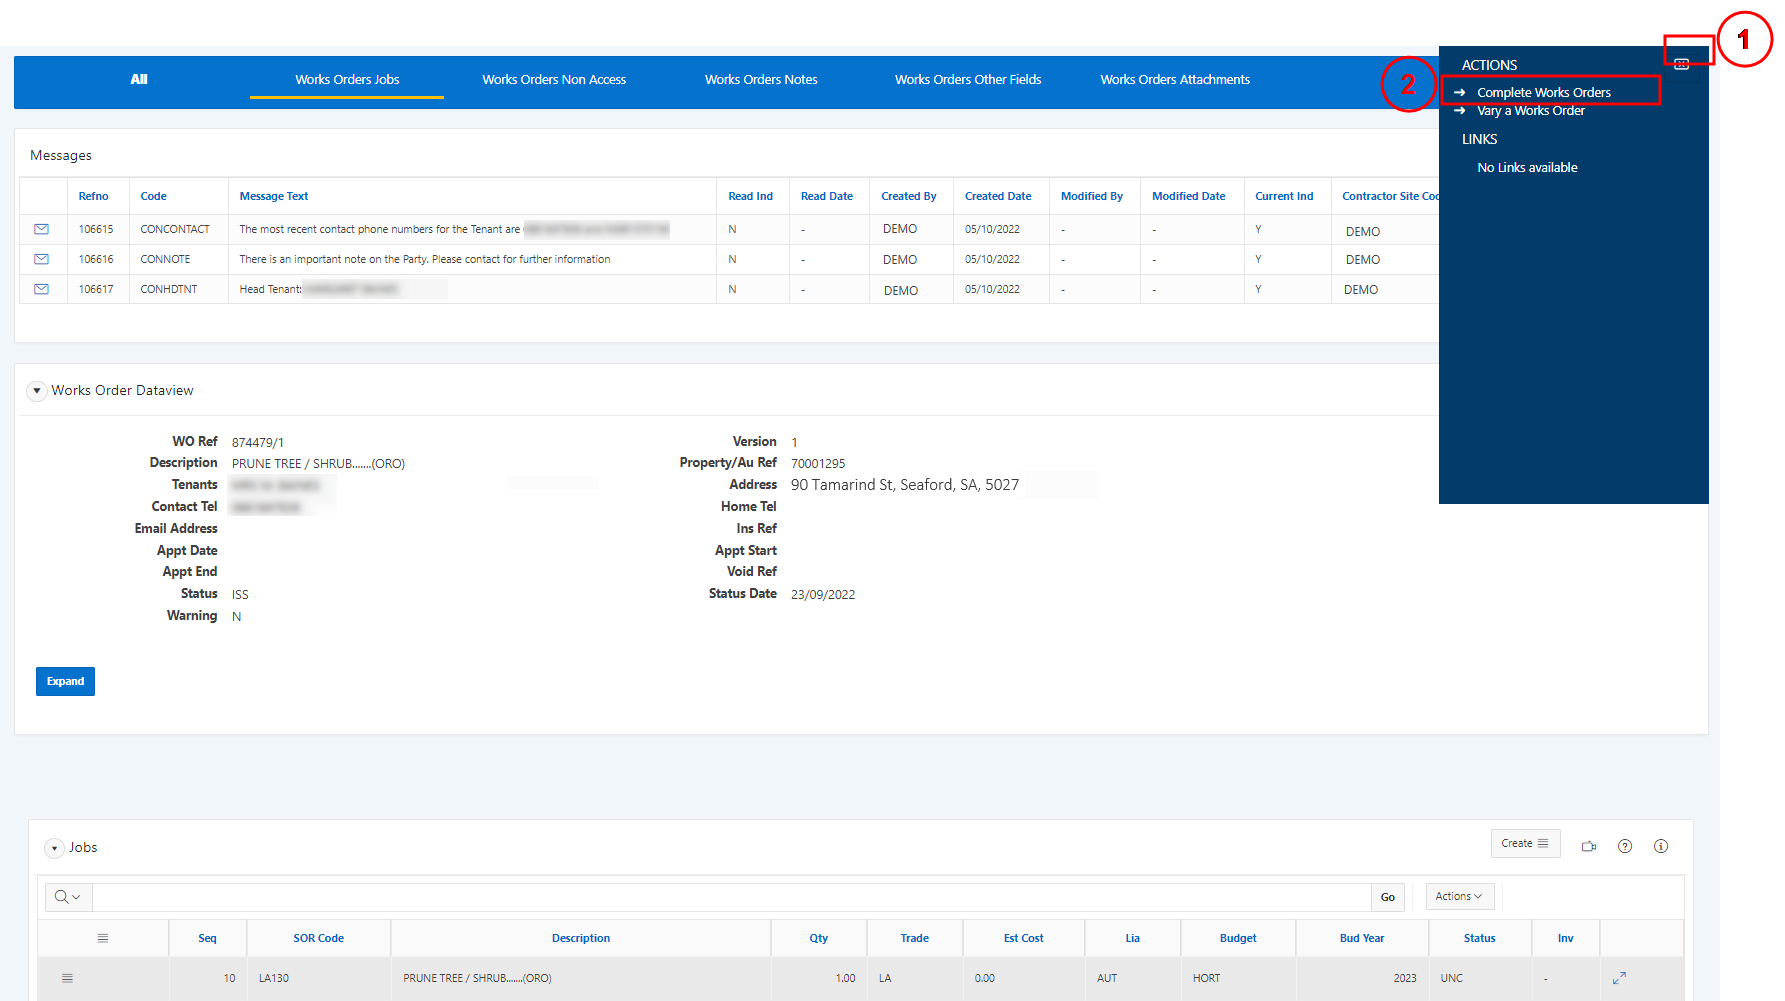Click the Create button in Jobs
The image size is (1785, 1001).
[x=1524, y=843]
